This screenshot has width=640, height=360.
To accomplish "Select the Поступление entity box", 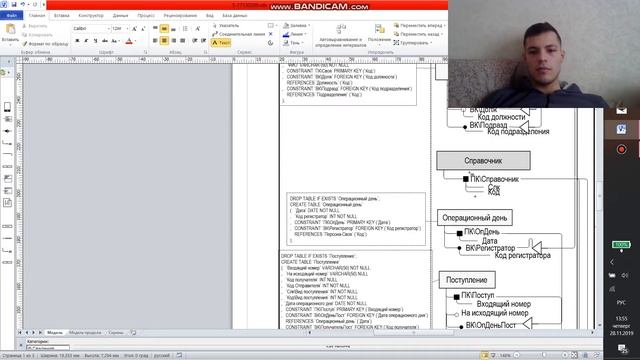I will 467,280.
